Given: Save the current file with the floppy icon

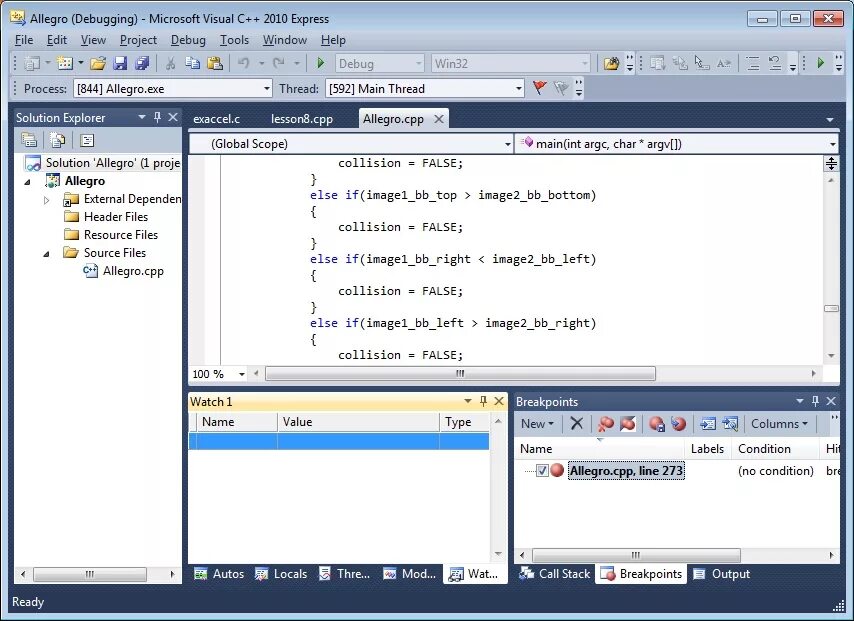Looking at the screenshot, I should (120, 64).
